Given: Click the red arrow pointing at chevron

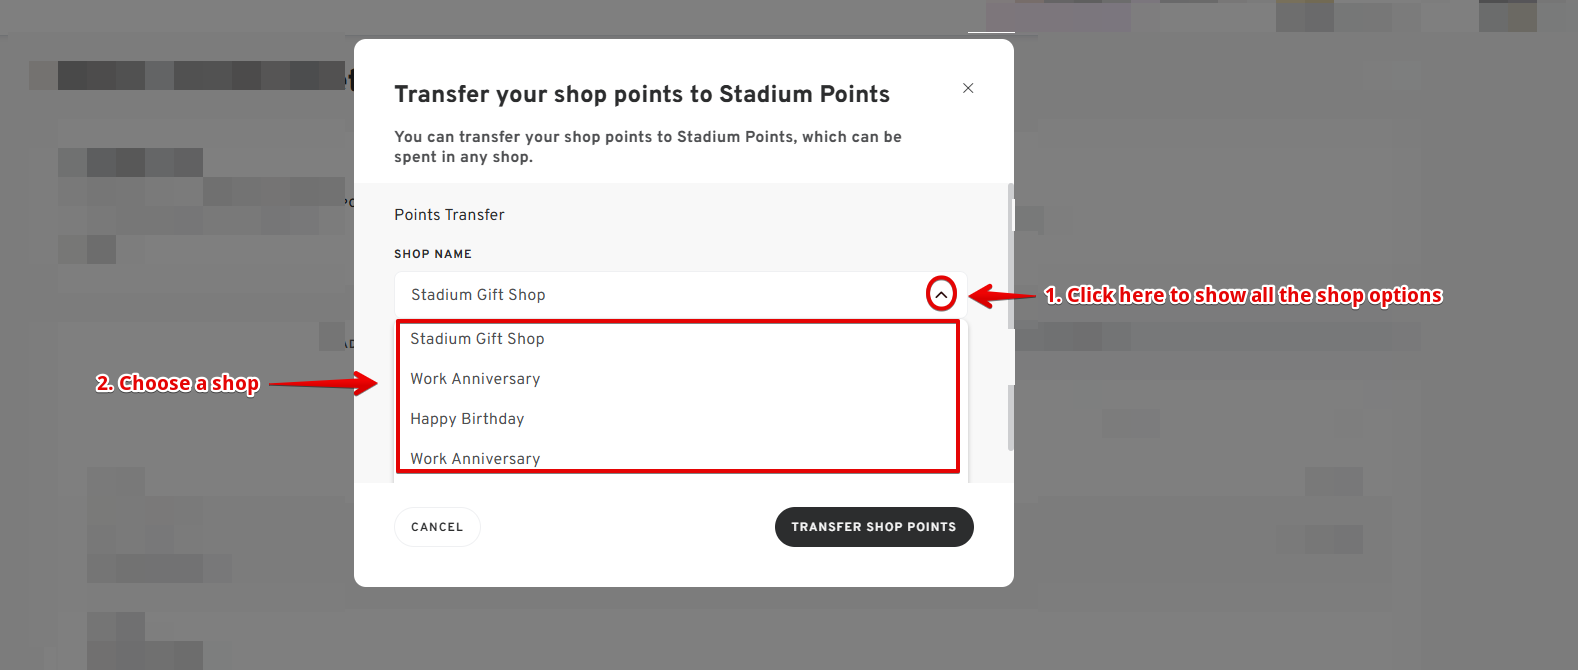Looking at the screenshot, I should (1001, 296).
